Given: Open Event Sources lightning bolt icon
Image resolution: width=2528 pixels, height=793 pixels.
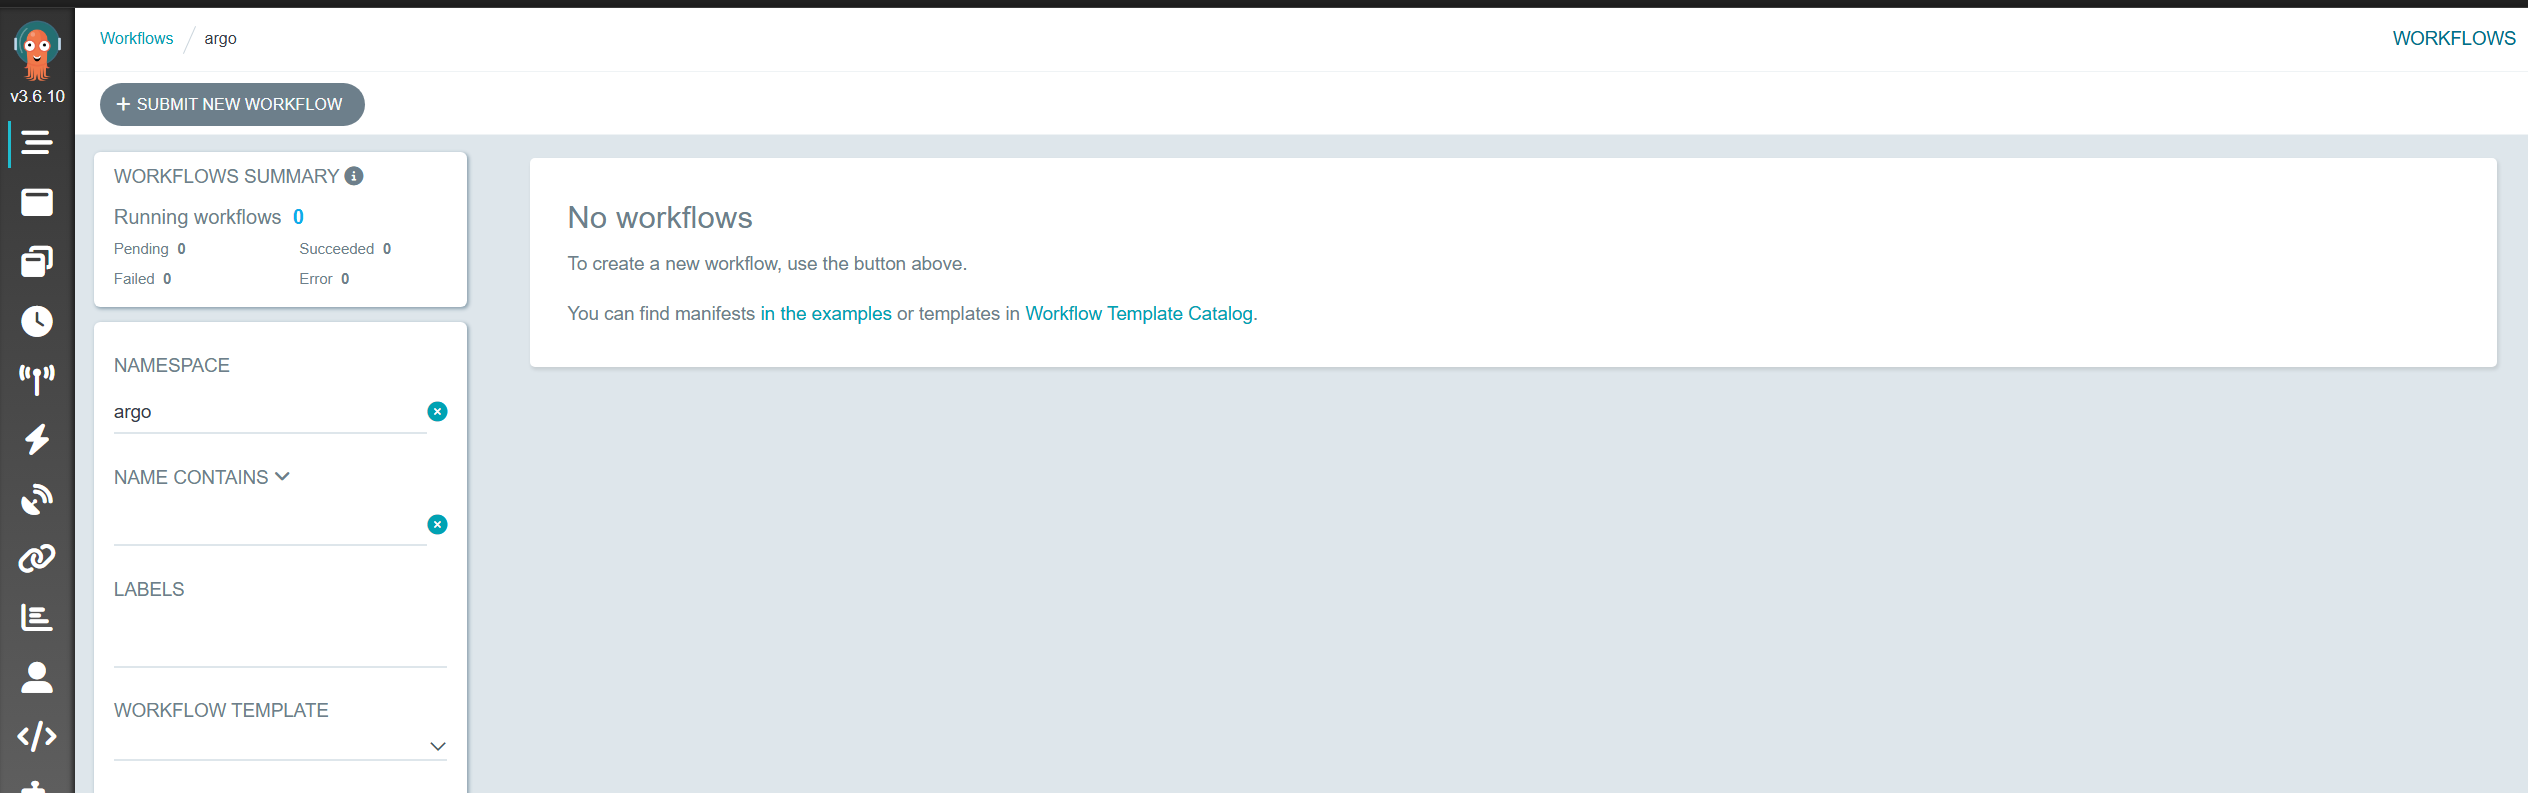Looking at the screenshot, I should (x=37, y=439).
